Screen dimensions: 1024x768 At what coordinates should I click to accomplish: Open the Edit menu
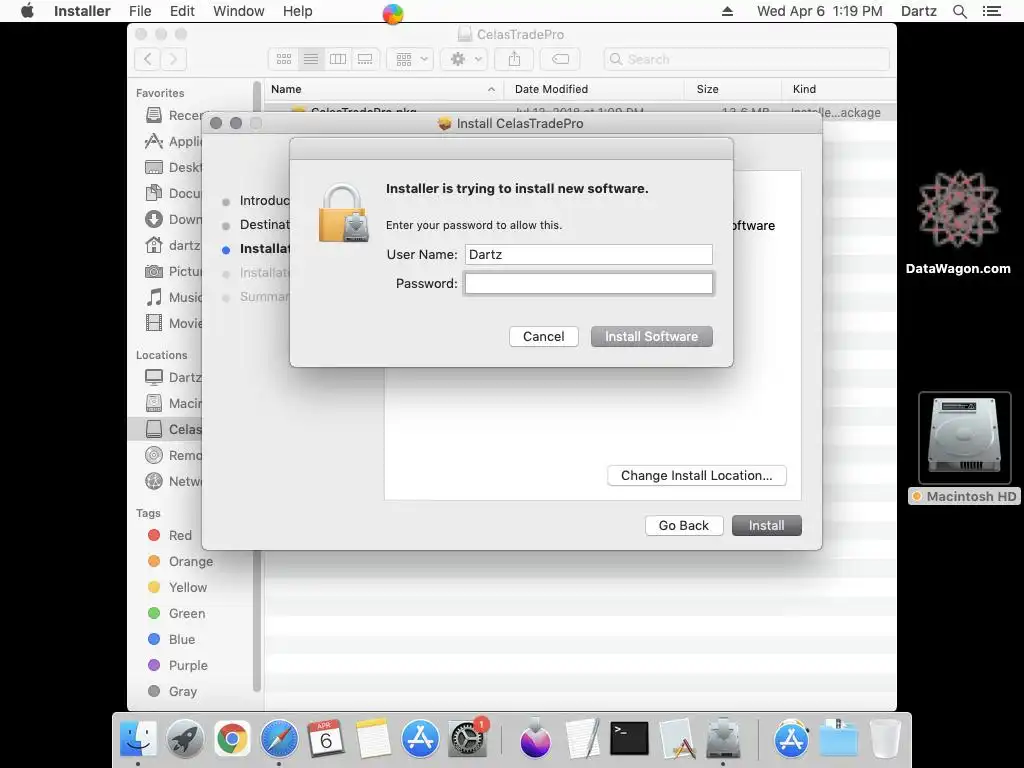[x=182, y=11]
